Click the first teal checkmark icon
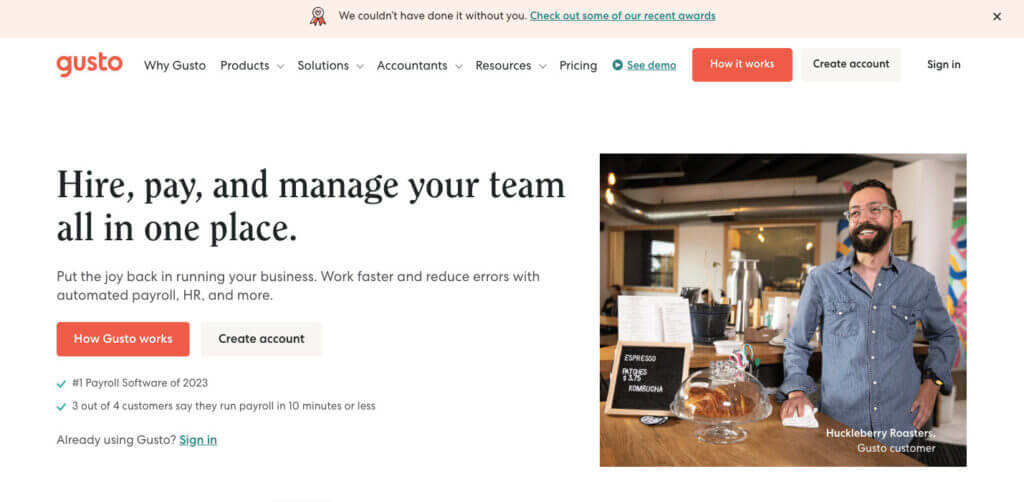 (x=62, y=383)
